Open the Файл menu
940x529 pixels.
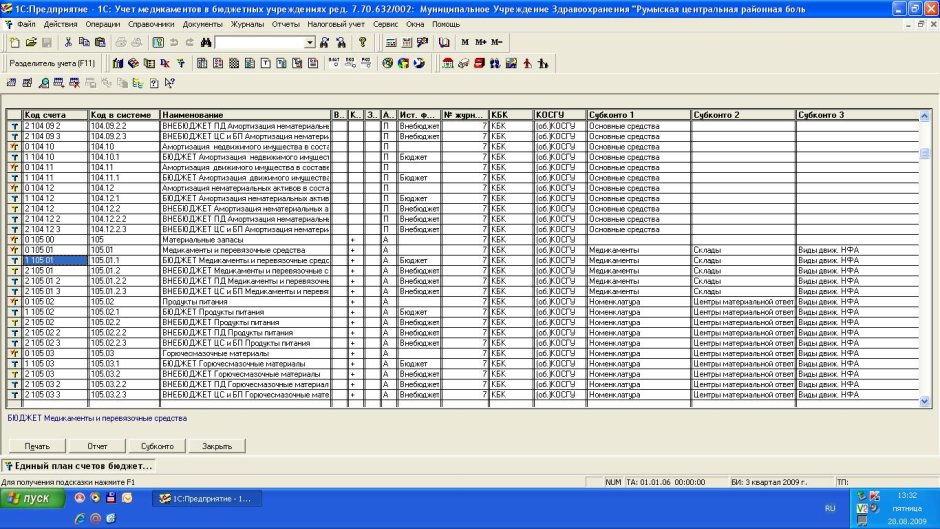click(x=26, y=24)
